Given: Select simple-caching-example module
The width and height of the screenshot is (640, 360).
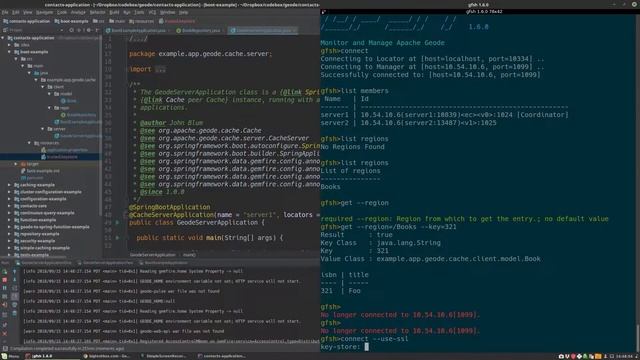Looking at the screenshot, I should click(42, 248).
